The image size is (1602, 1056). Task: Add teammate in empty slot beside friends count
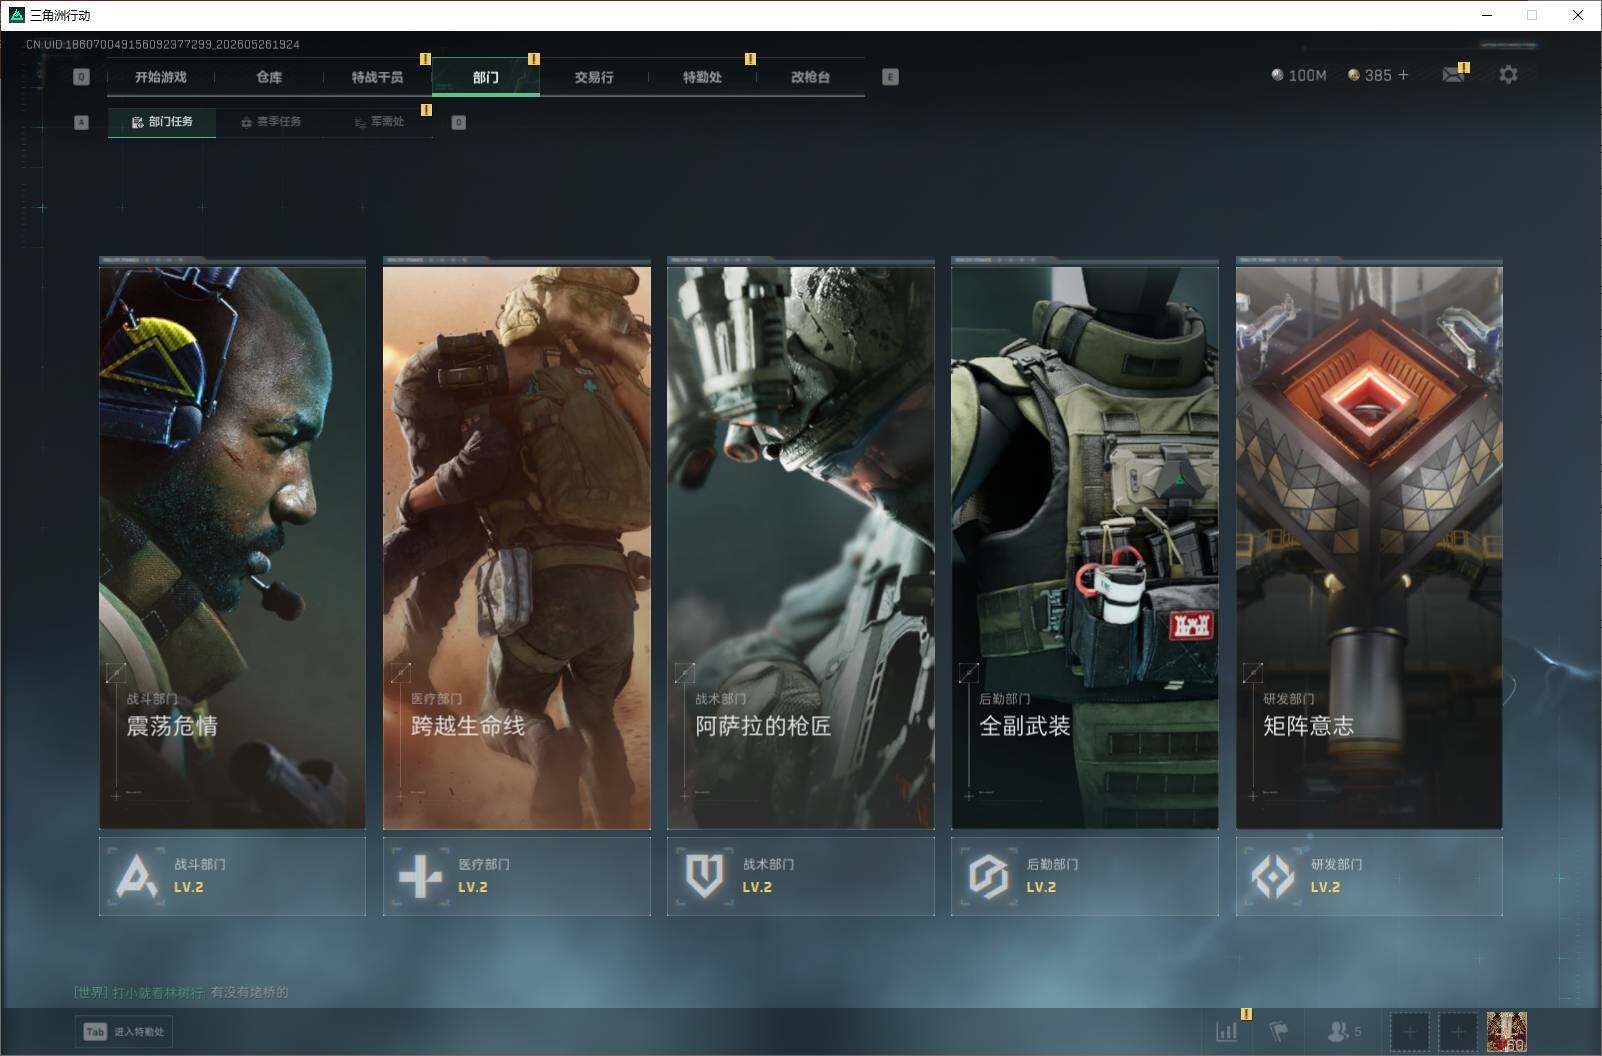[1409, 1031]
